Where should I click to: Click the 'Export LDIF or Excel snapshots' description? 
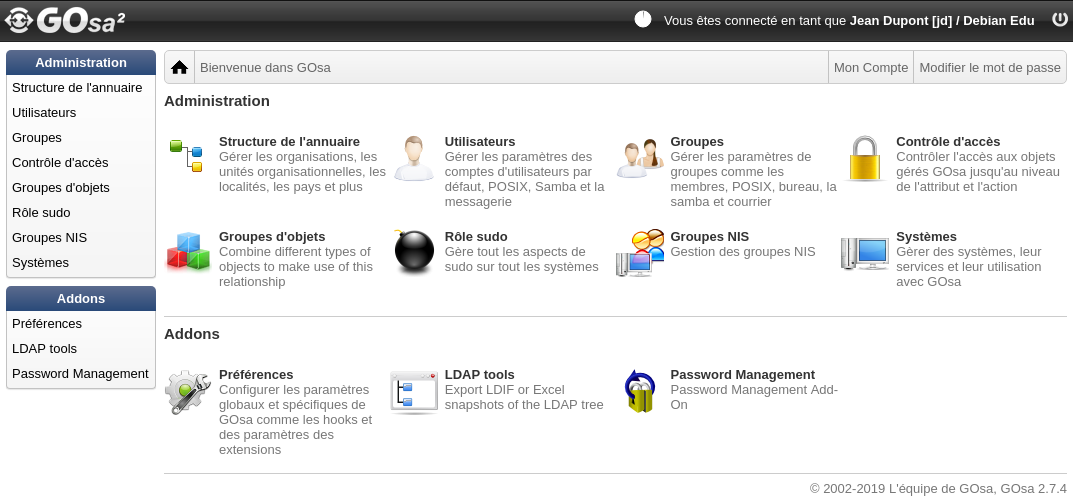524,397
